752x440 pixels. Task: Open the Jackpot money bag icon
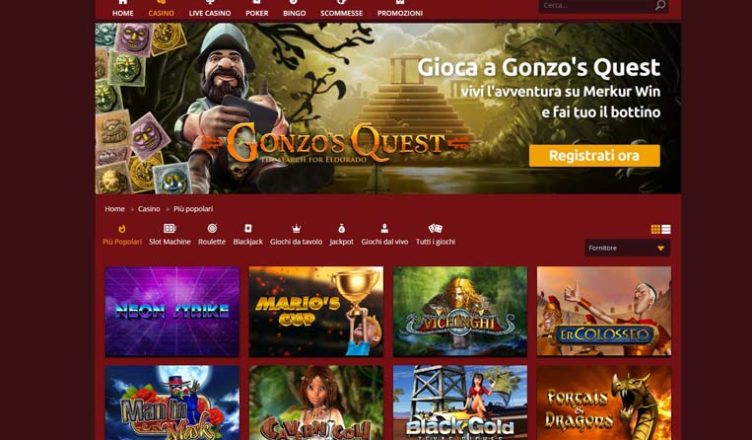341,228
